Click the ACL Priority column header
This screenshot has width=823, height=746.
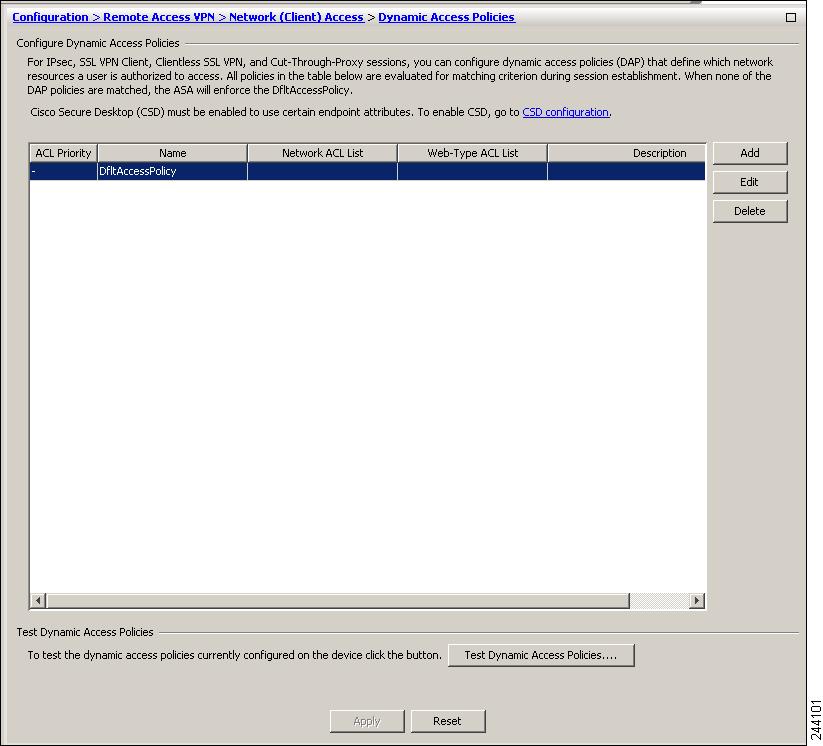click(x=64, y=153)
